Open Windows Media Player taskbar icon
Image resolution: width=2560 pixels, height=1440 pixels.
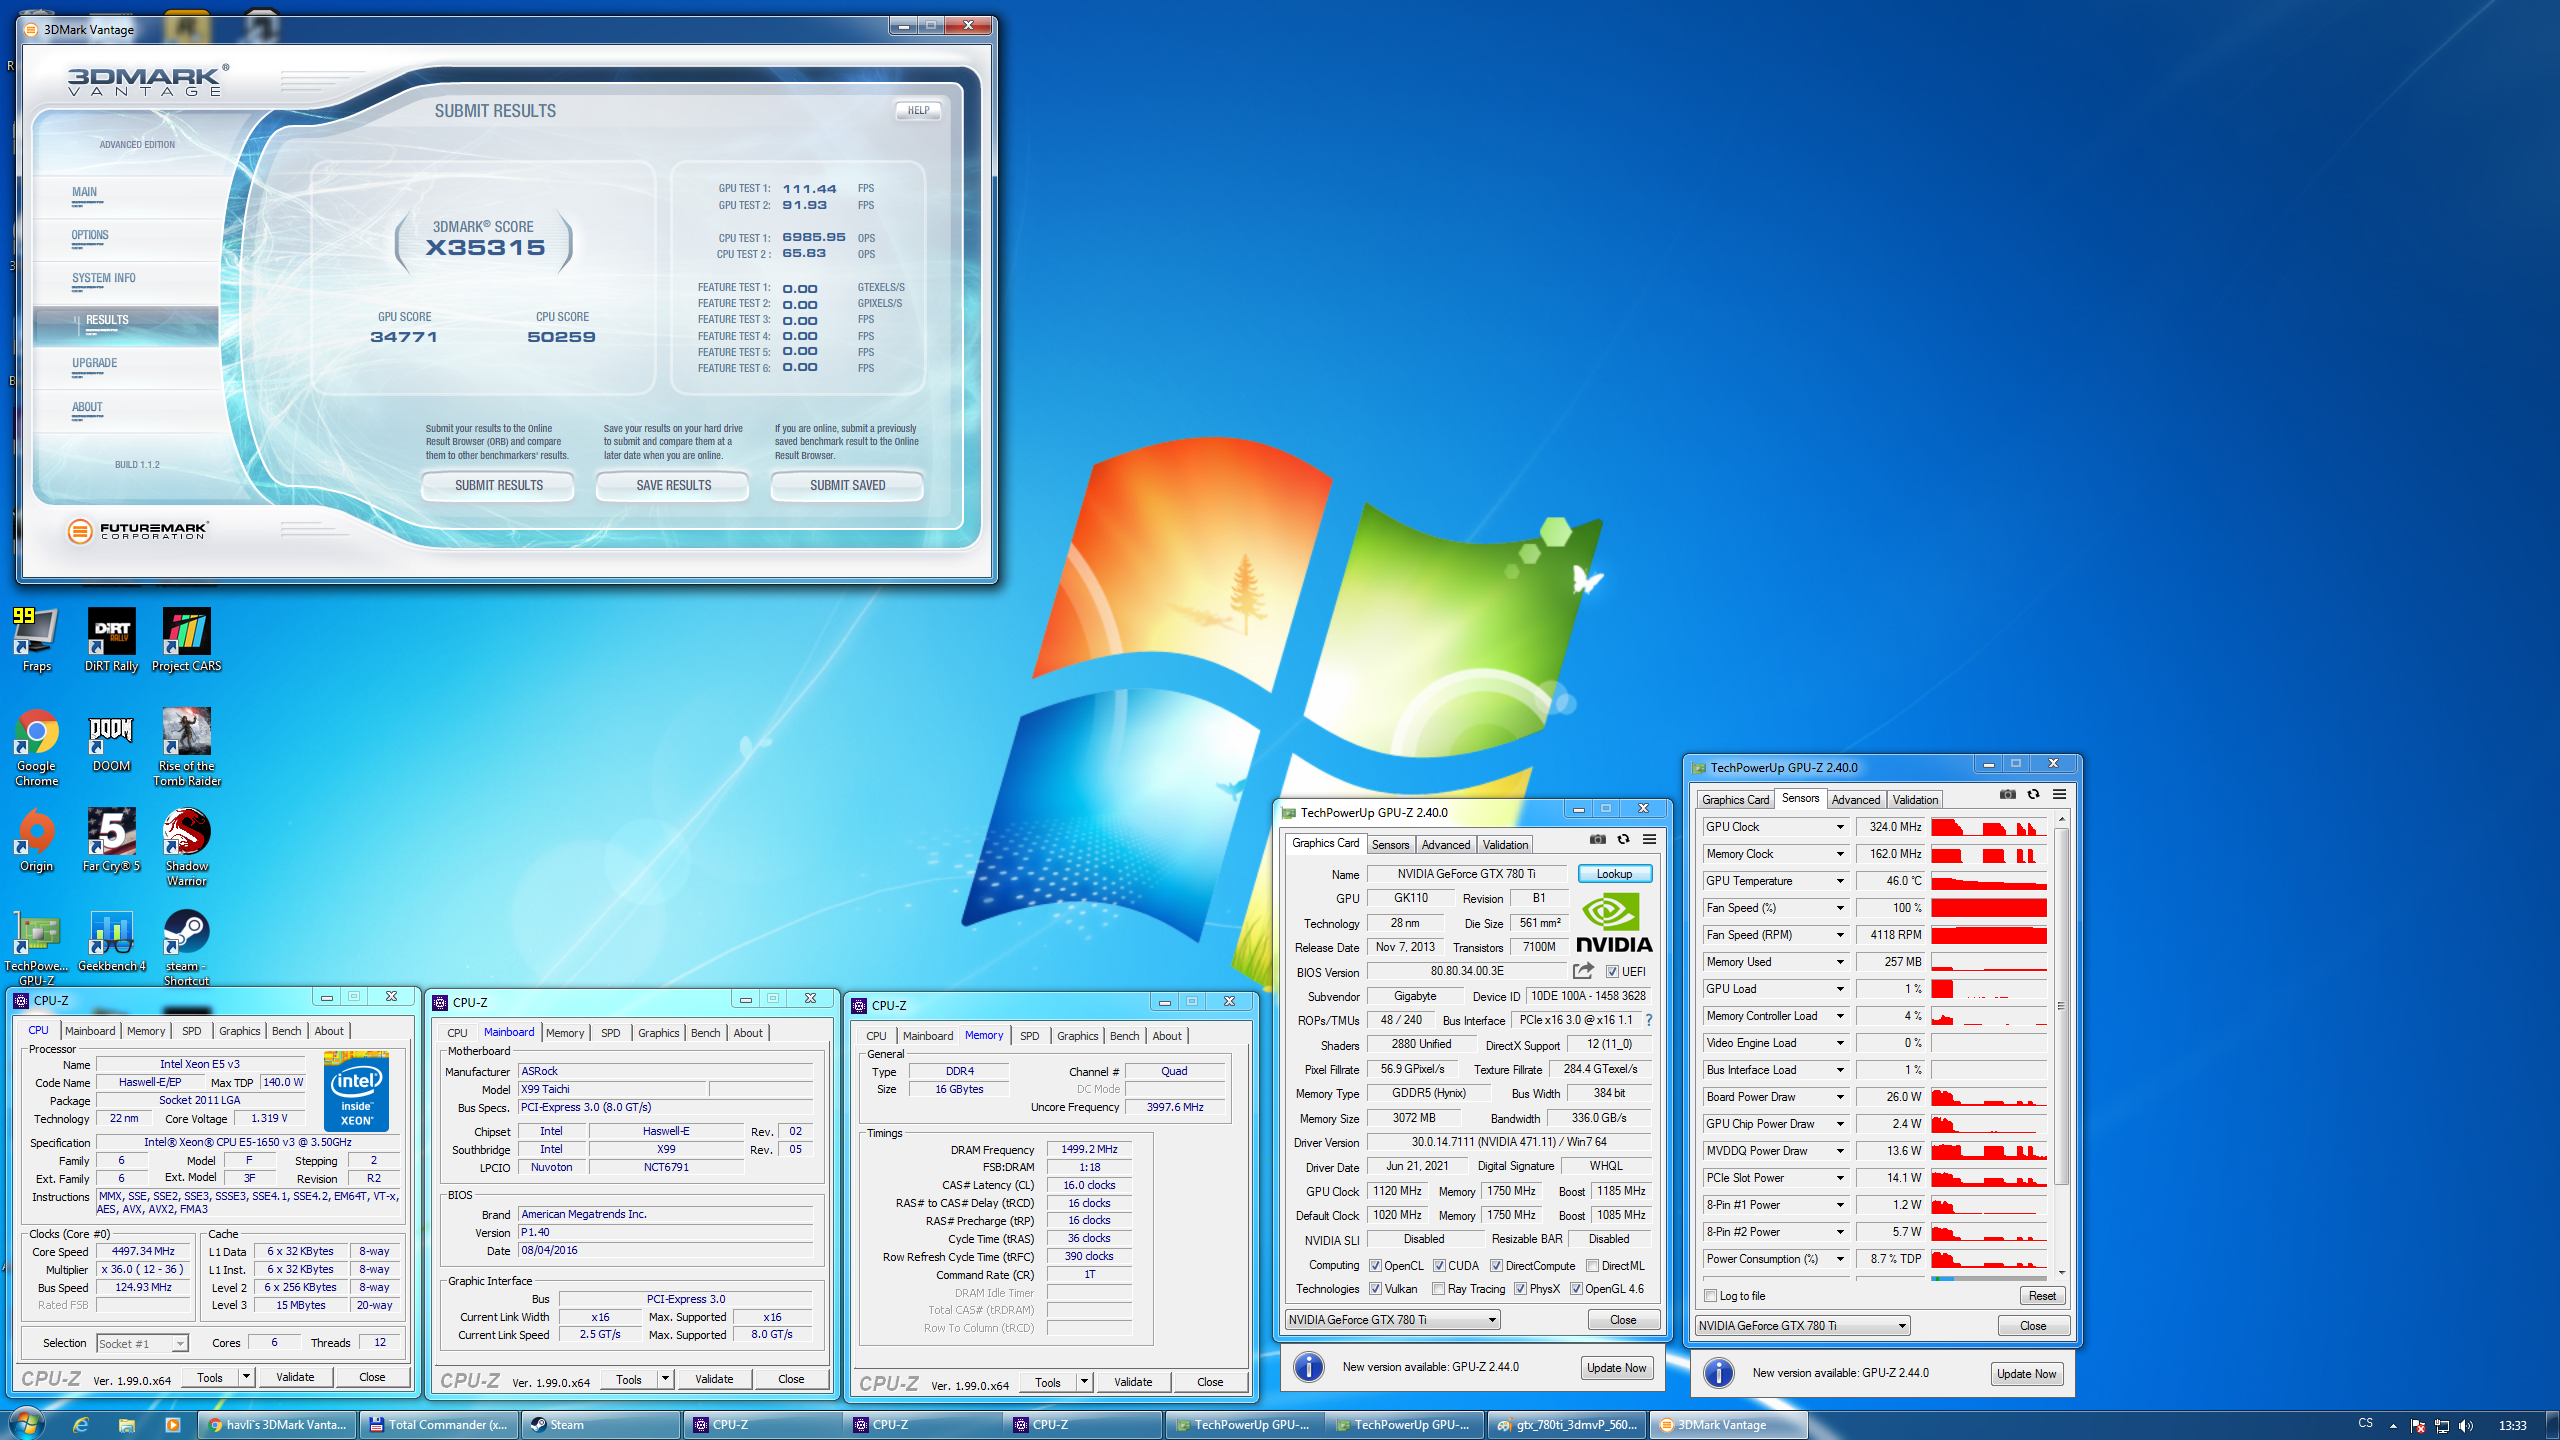(x=172, y=1425)
